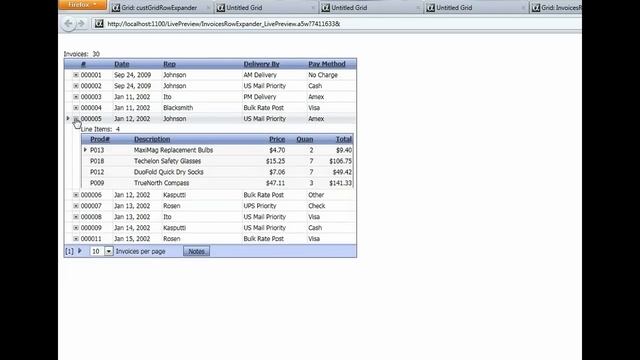Screen dimensions: 640x360
Task: Click UPS Priority in invoice 000007
Action: pos(260,206)
